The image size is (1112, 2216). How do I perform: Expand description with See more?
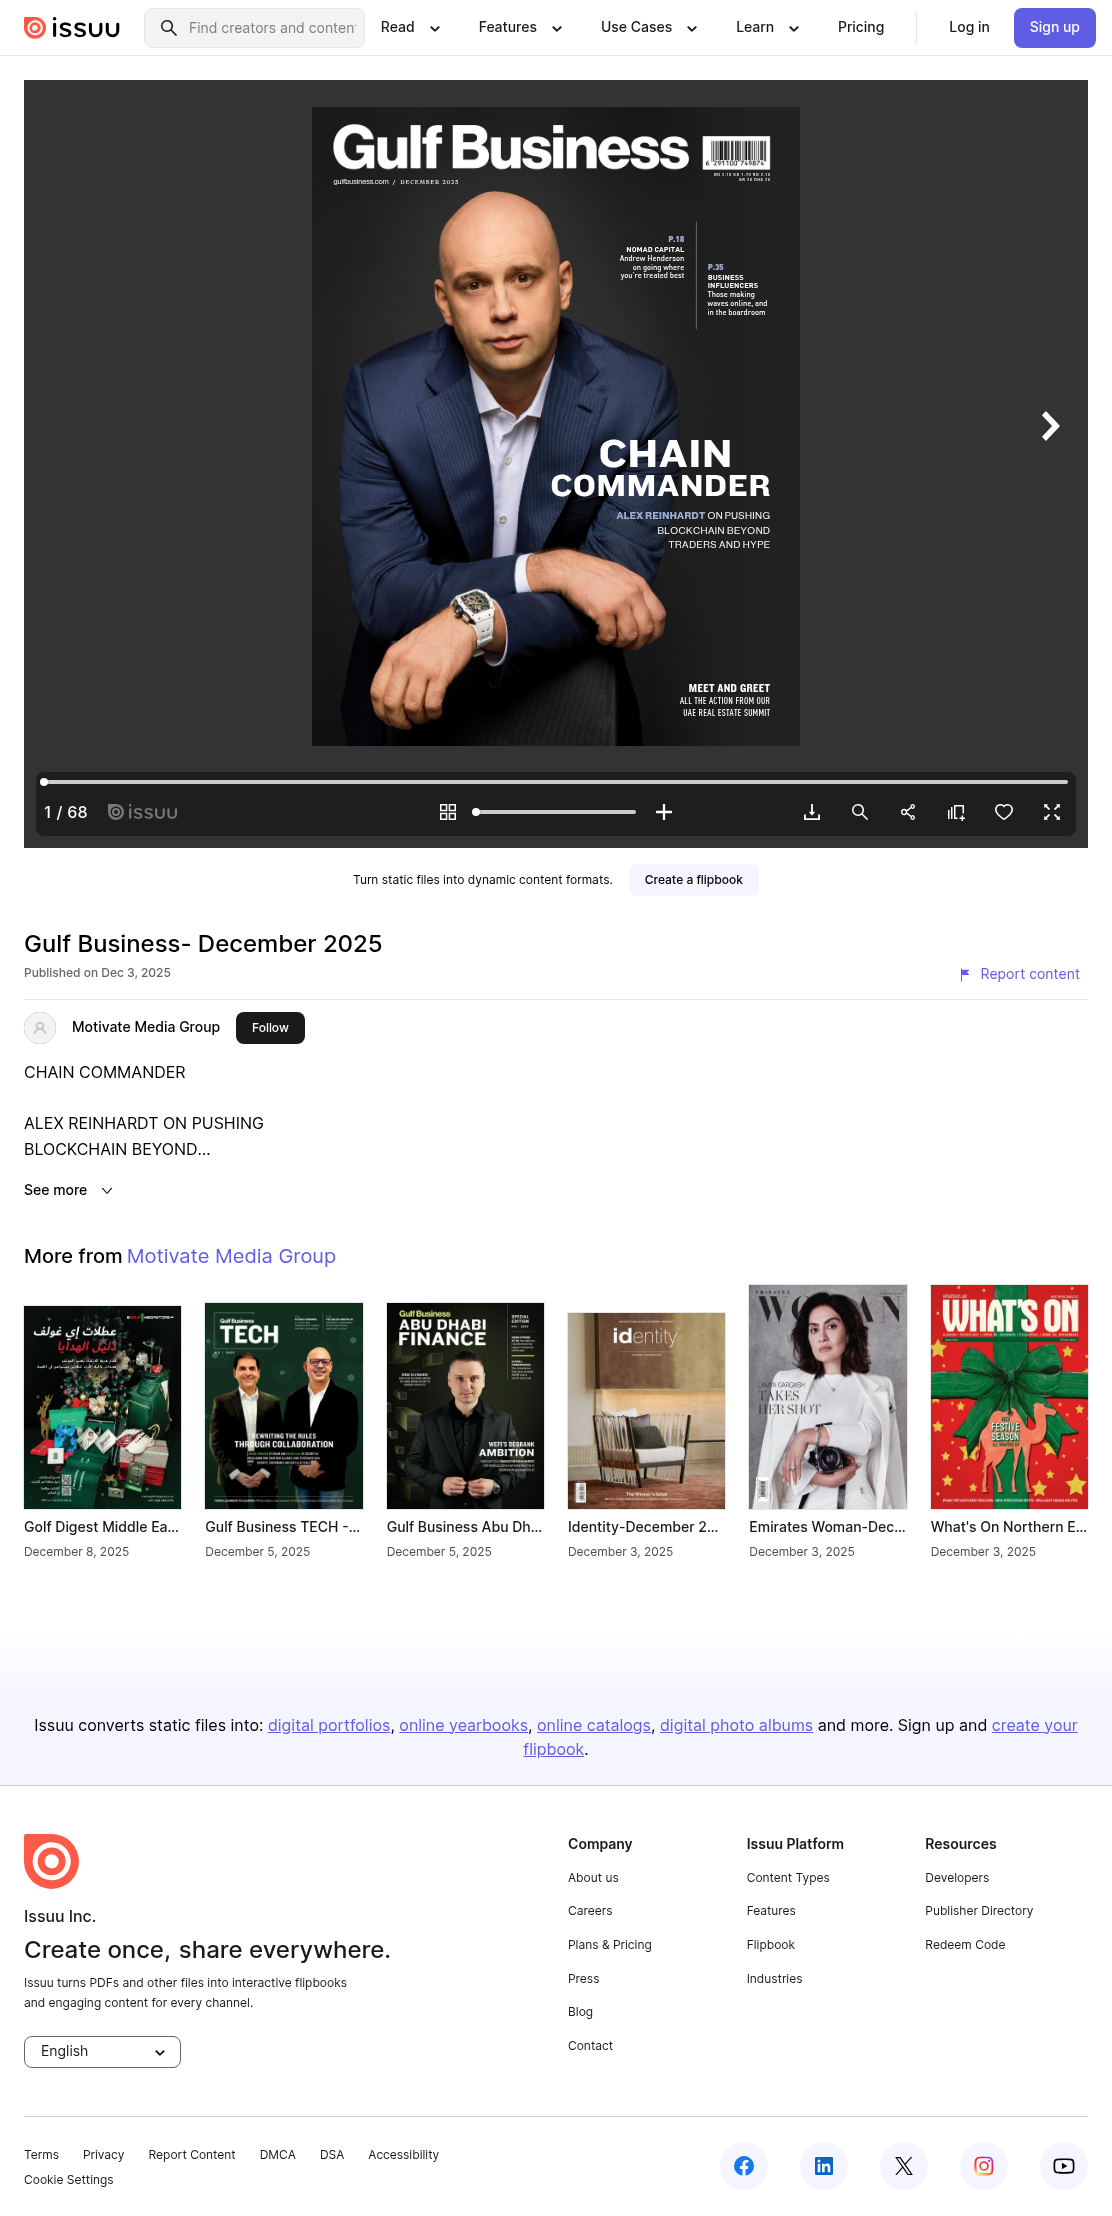68,1190
